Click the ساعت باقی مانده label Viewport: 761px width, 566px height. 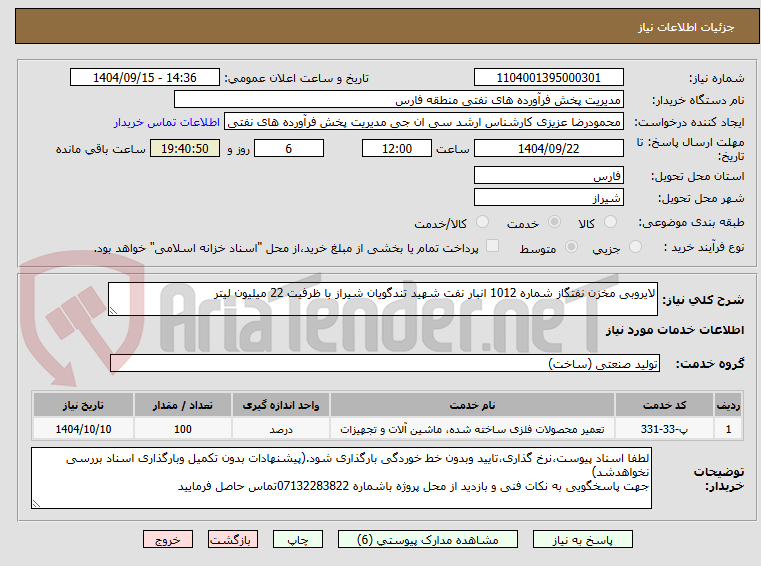click(x=101, y=149)
